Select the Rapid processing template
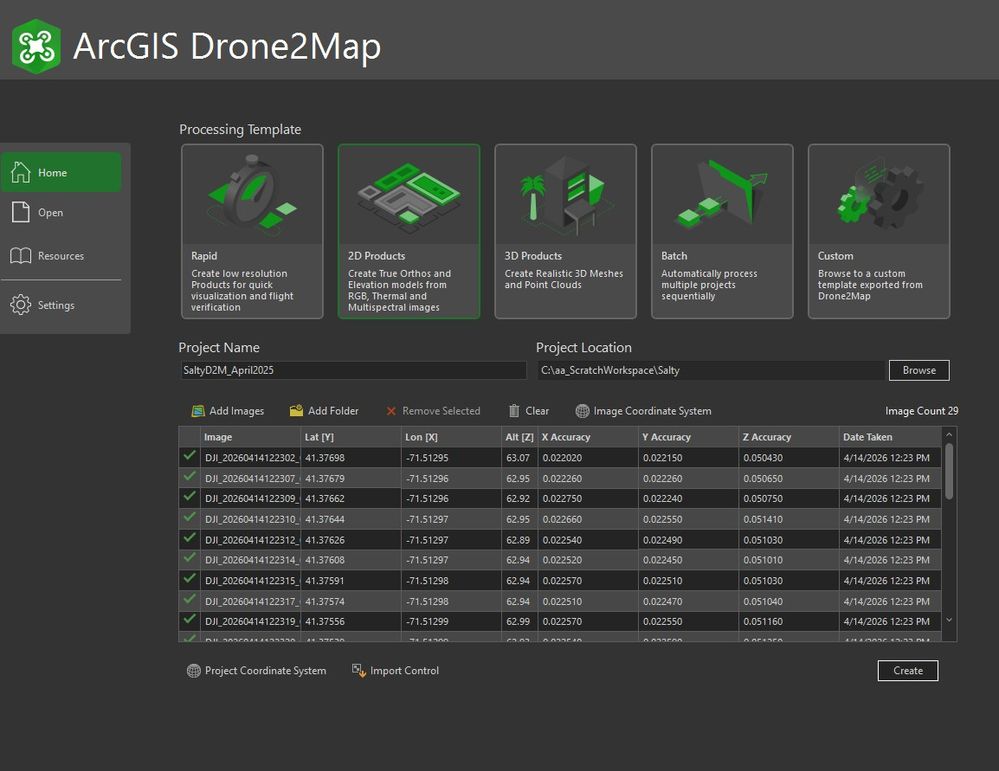Viewport: 999px width, 771px height. pyautogui.click(x=252, y=231)
